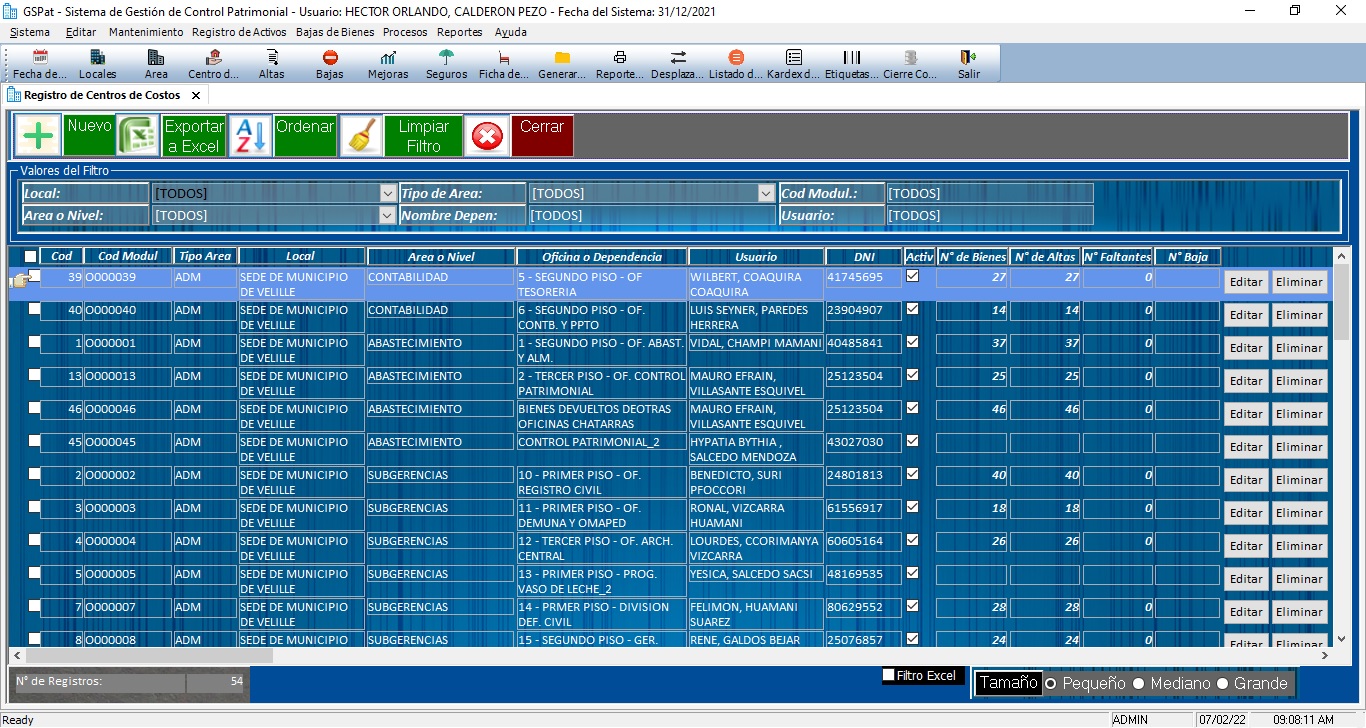Open the Area toolbar icon
1366x728 pixels.
pyautogui.click(x=156, y=64)
